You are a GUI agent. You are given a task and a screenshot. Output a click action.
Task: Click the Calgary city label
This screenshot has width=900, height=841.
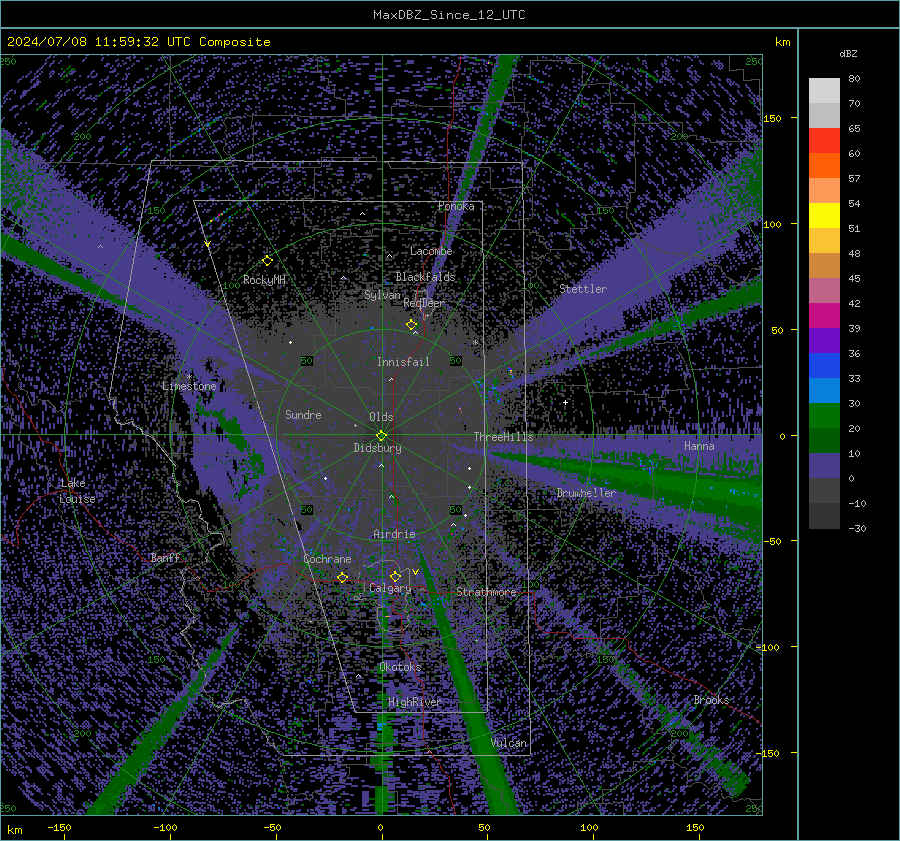pyautogui.click(x=390, y=588)
